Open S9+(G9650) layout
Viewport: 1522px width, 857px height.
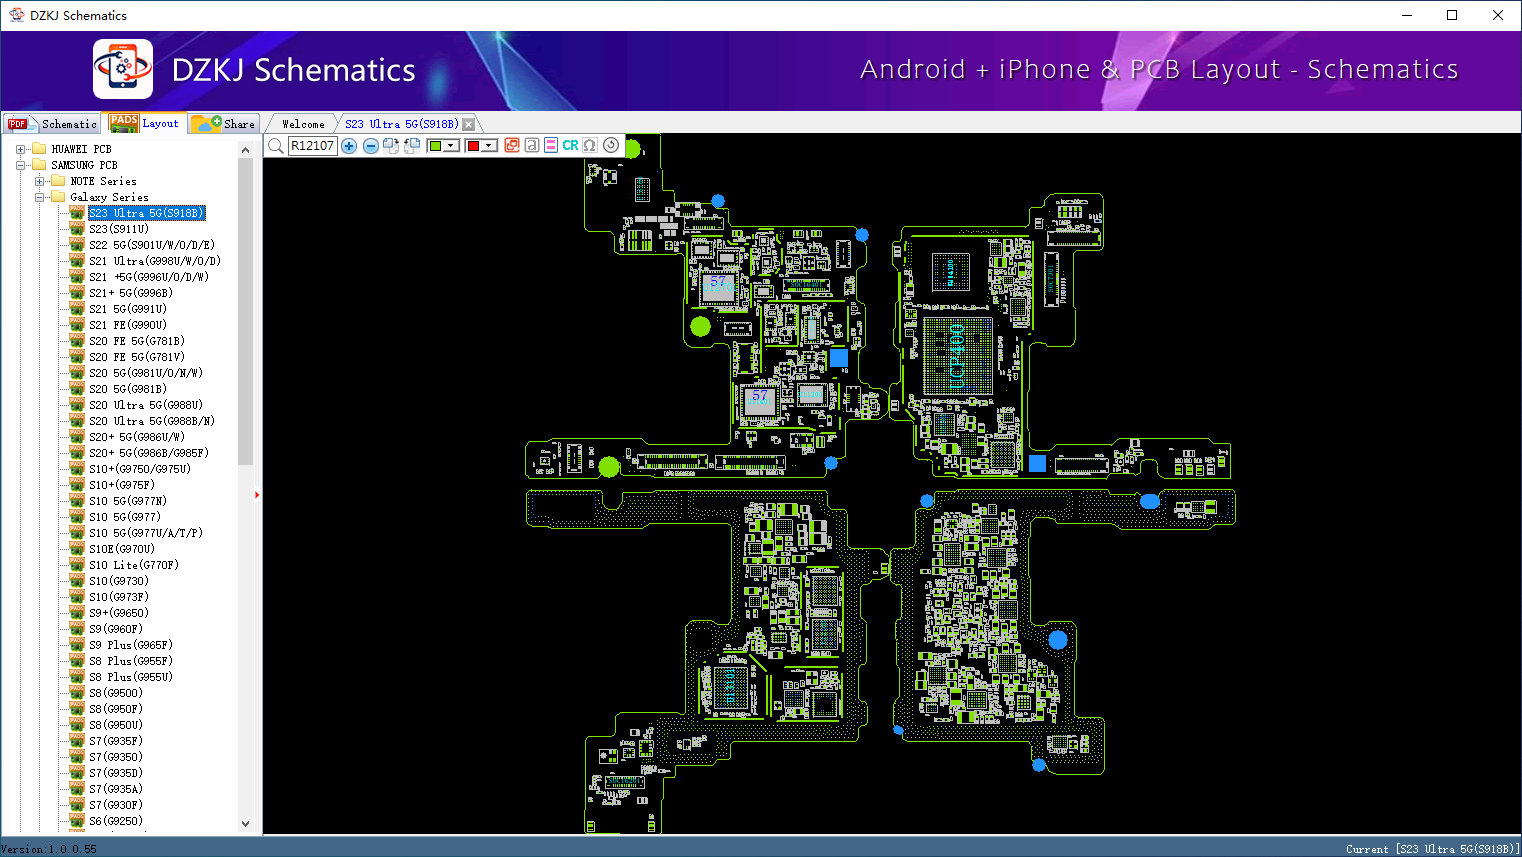click(x=119, y=613)
